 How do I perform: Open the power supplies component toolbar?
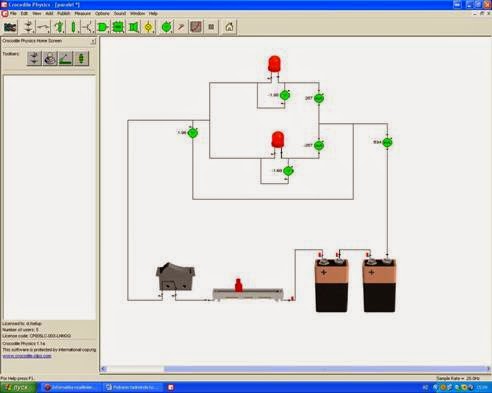(x=29, y=27)
